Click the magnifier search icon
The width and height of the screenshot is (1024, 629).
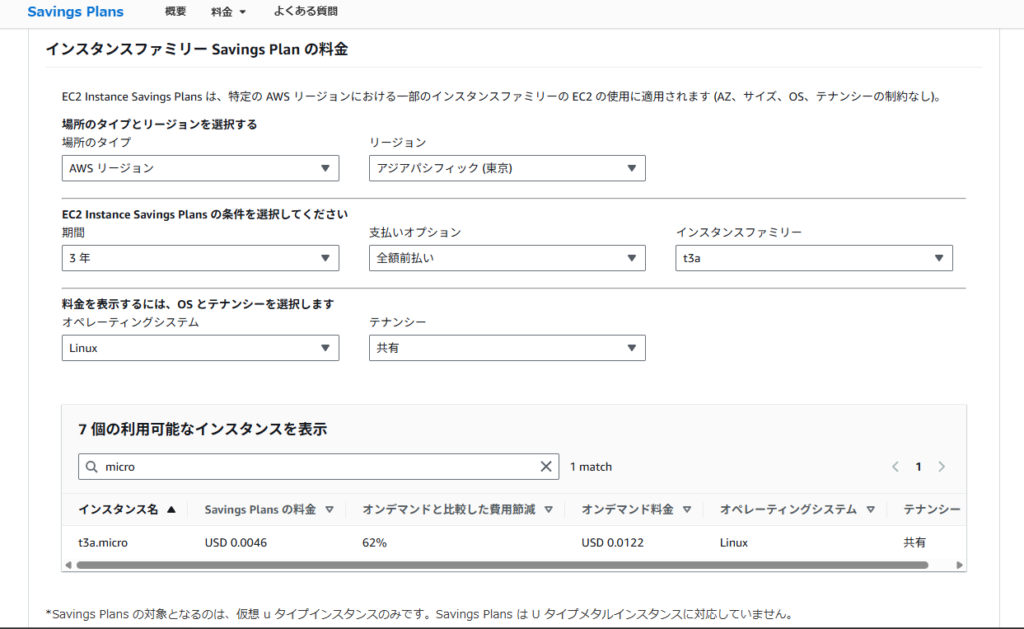point(92,467)
